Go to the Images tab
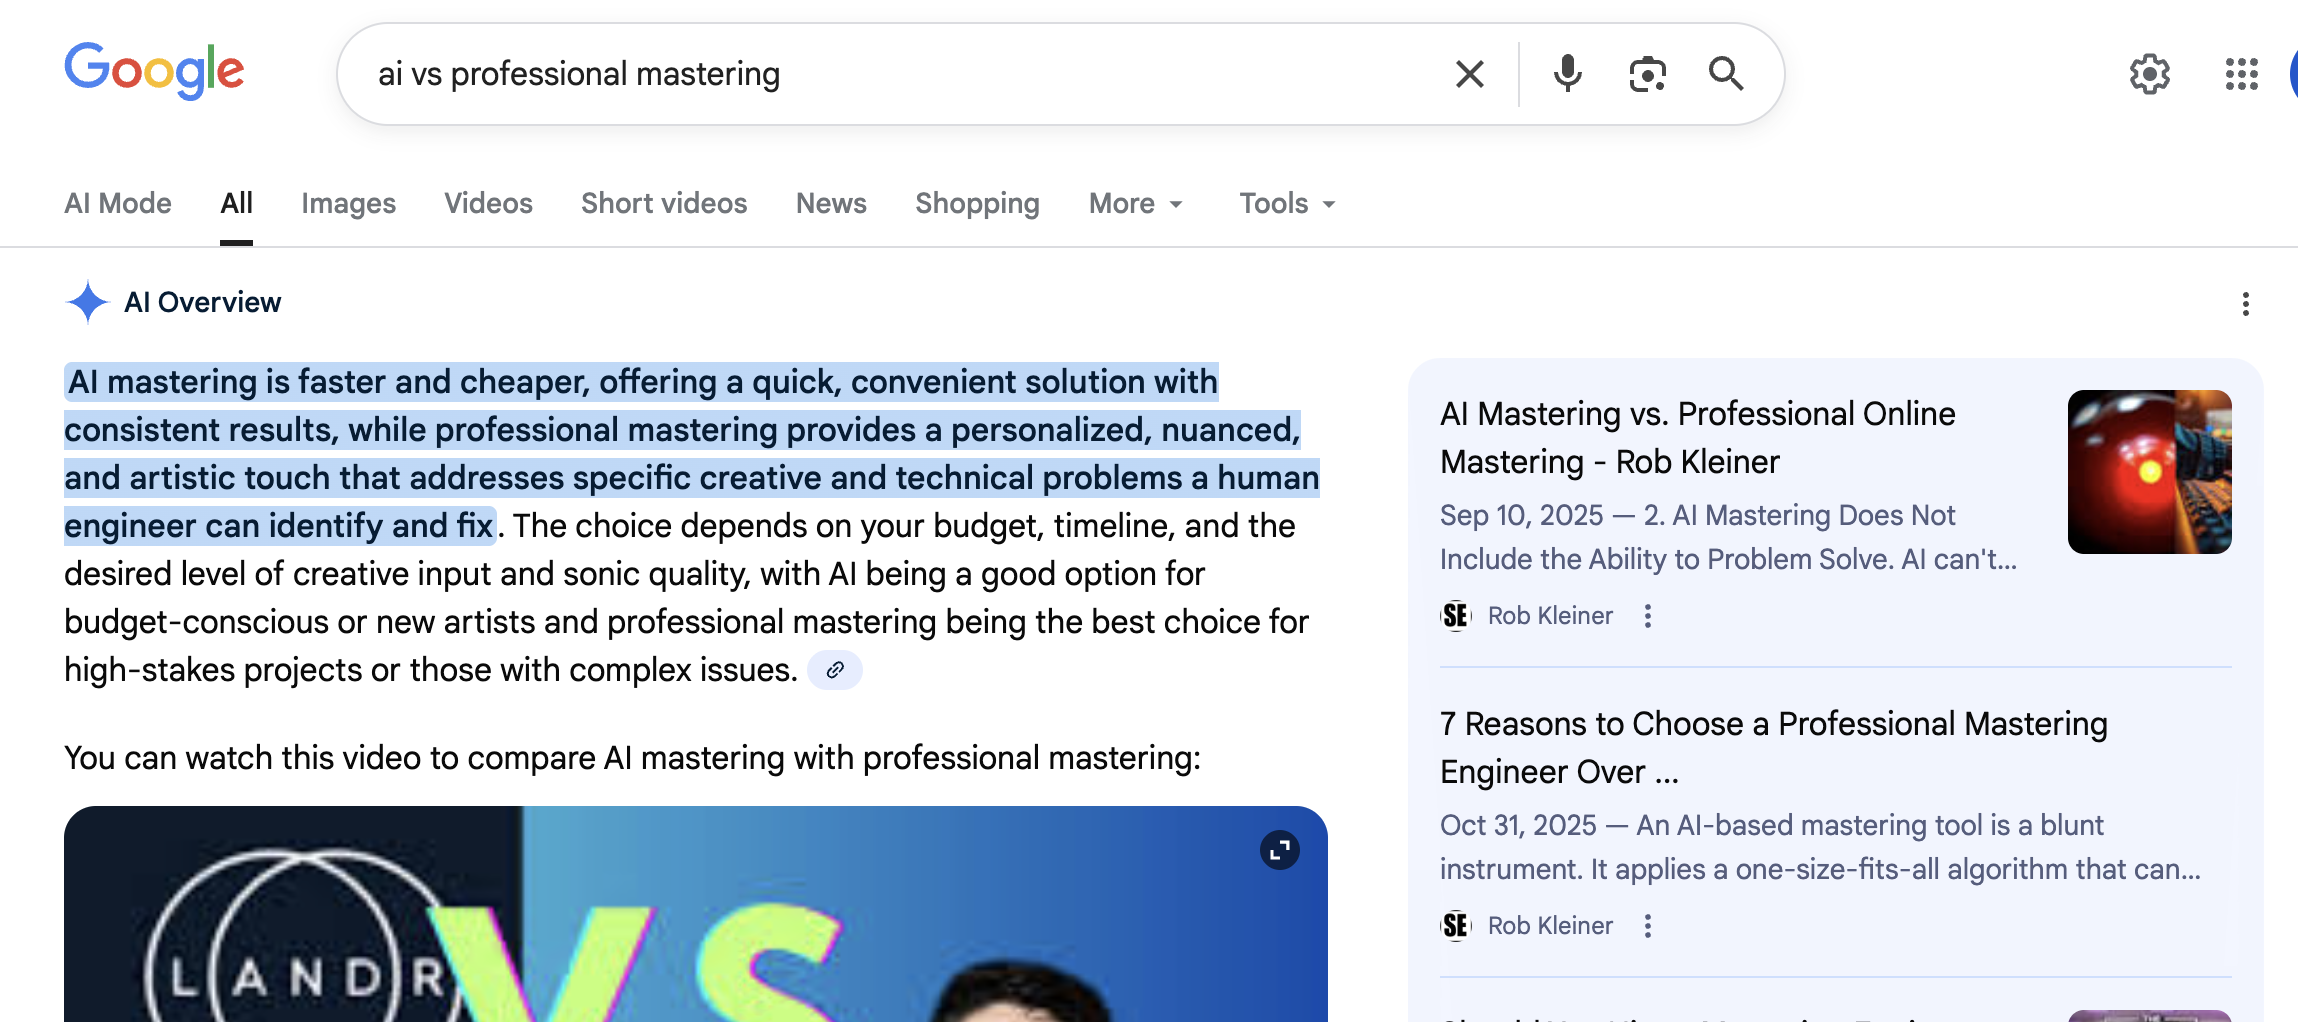Image resolution: width=2298 pixels, height=1022 pixels. tap(348, 204)
